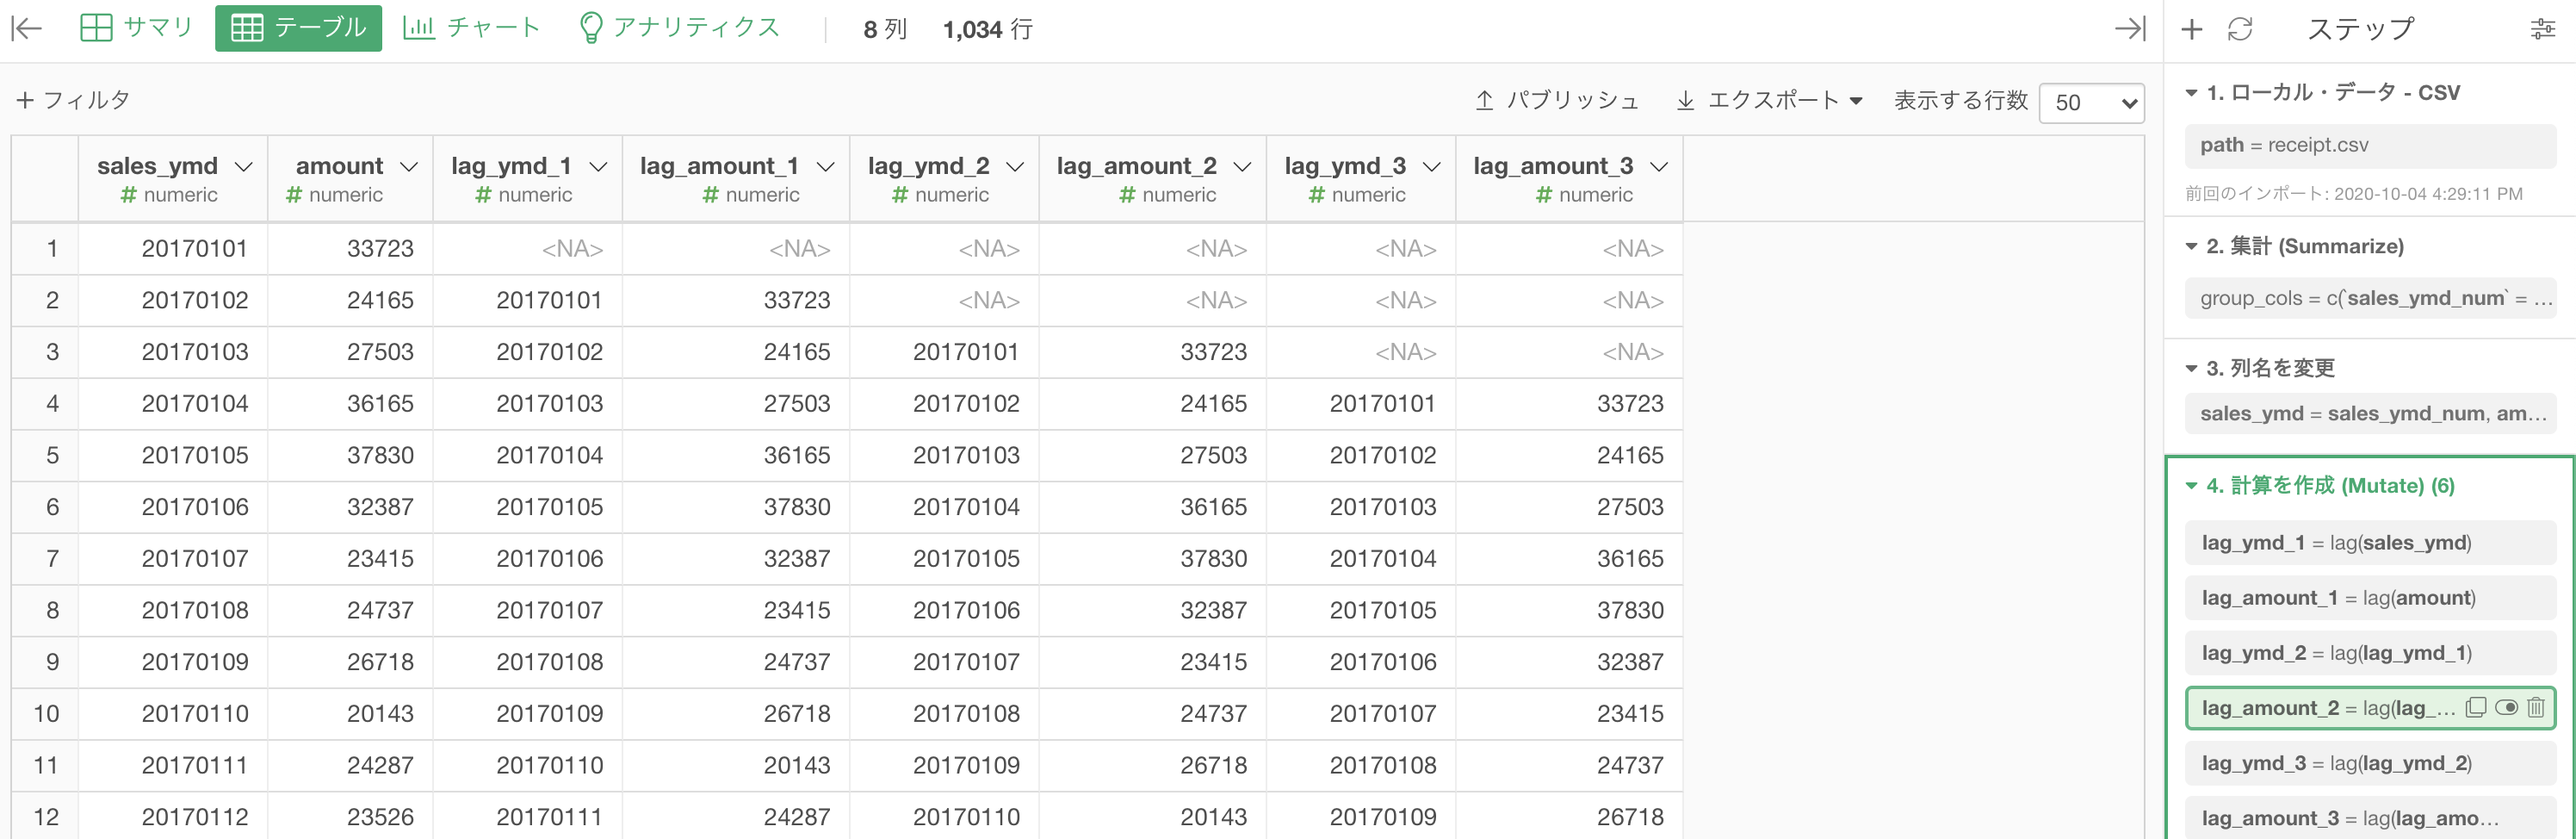Open the サマリ summary view
This screenshot has width=2576, height=839.
coord(135,28)
